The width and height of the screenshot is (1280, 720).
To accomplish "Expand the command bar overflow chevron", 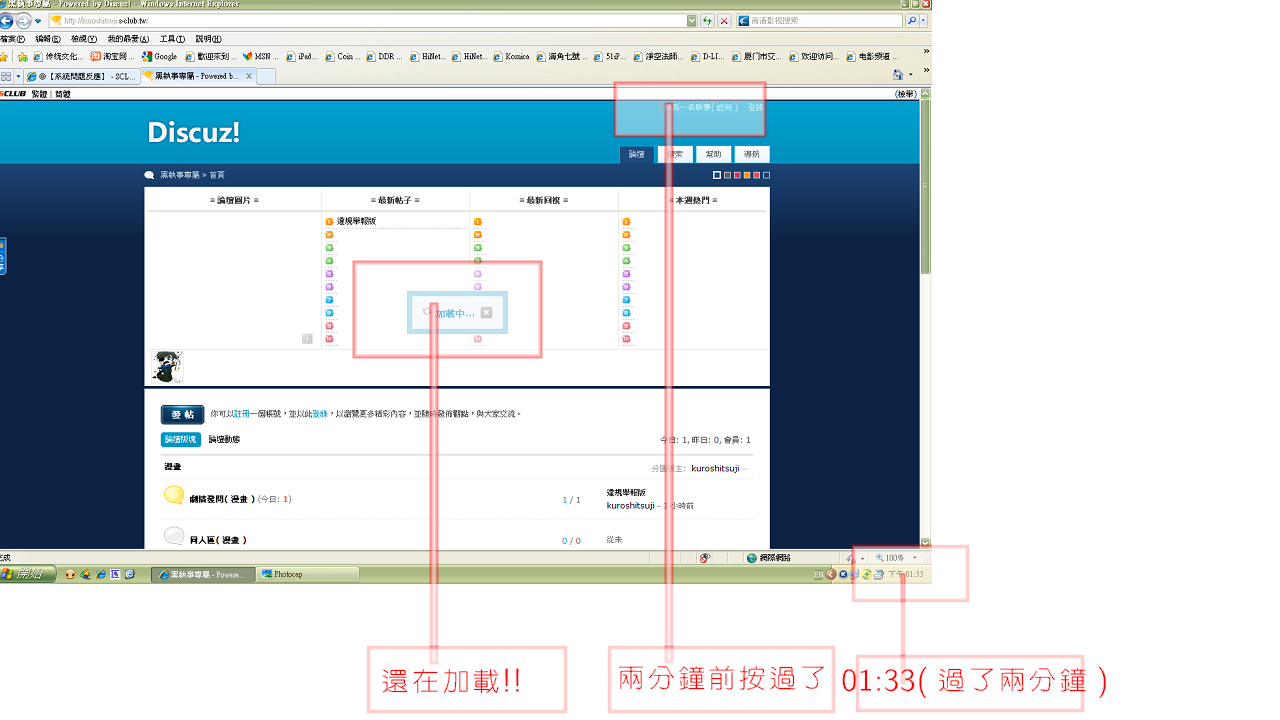I will click(926, 71).
